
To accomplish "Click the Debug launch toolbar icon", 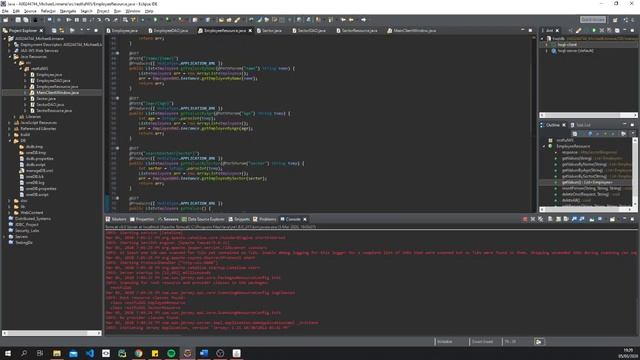I will click(x=143, y=20).
